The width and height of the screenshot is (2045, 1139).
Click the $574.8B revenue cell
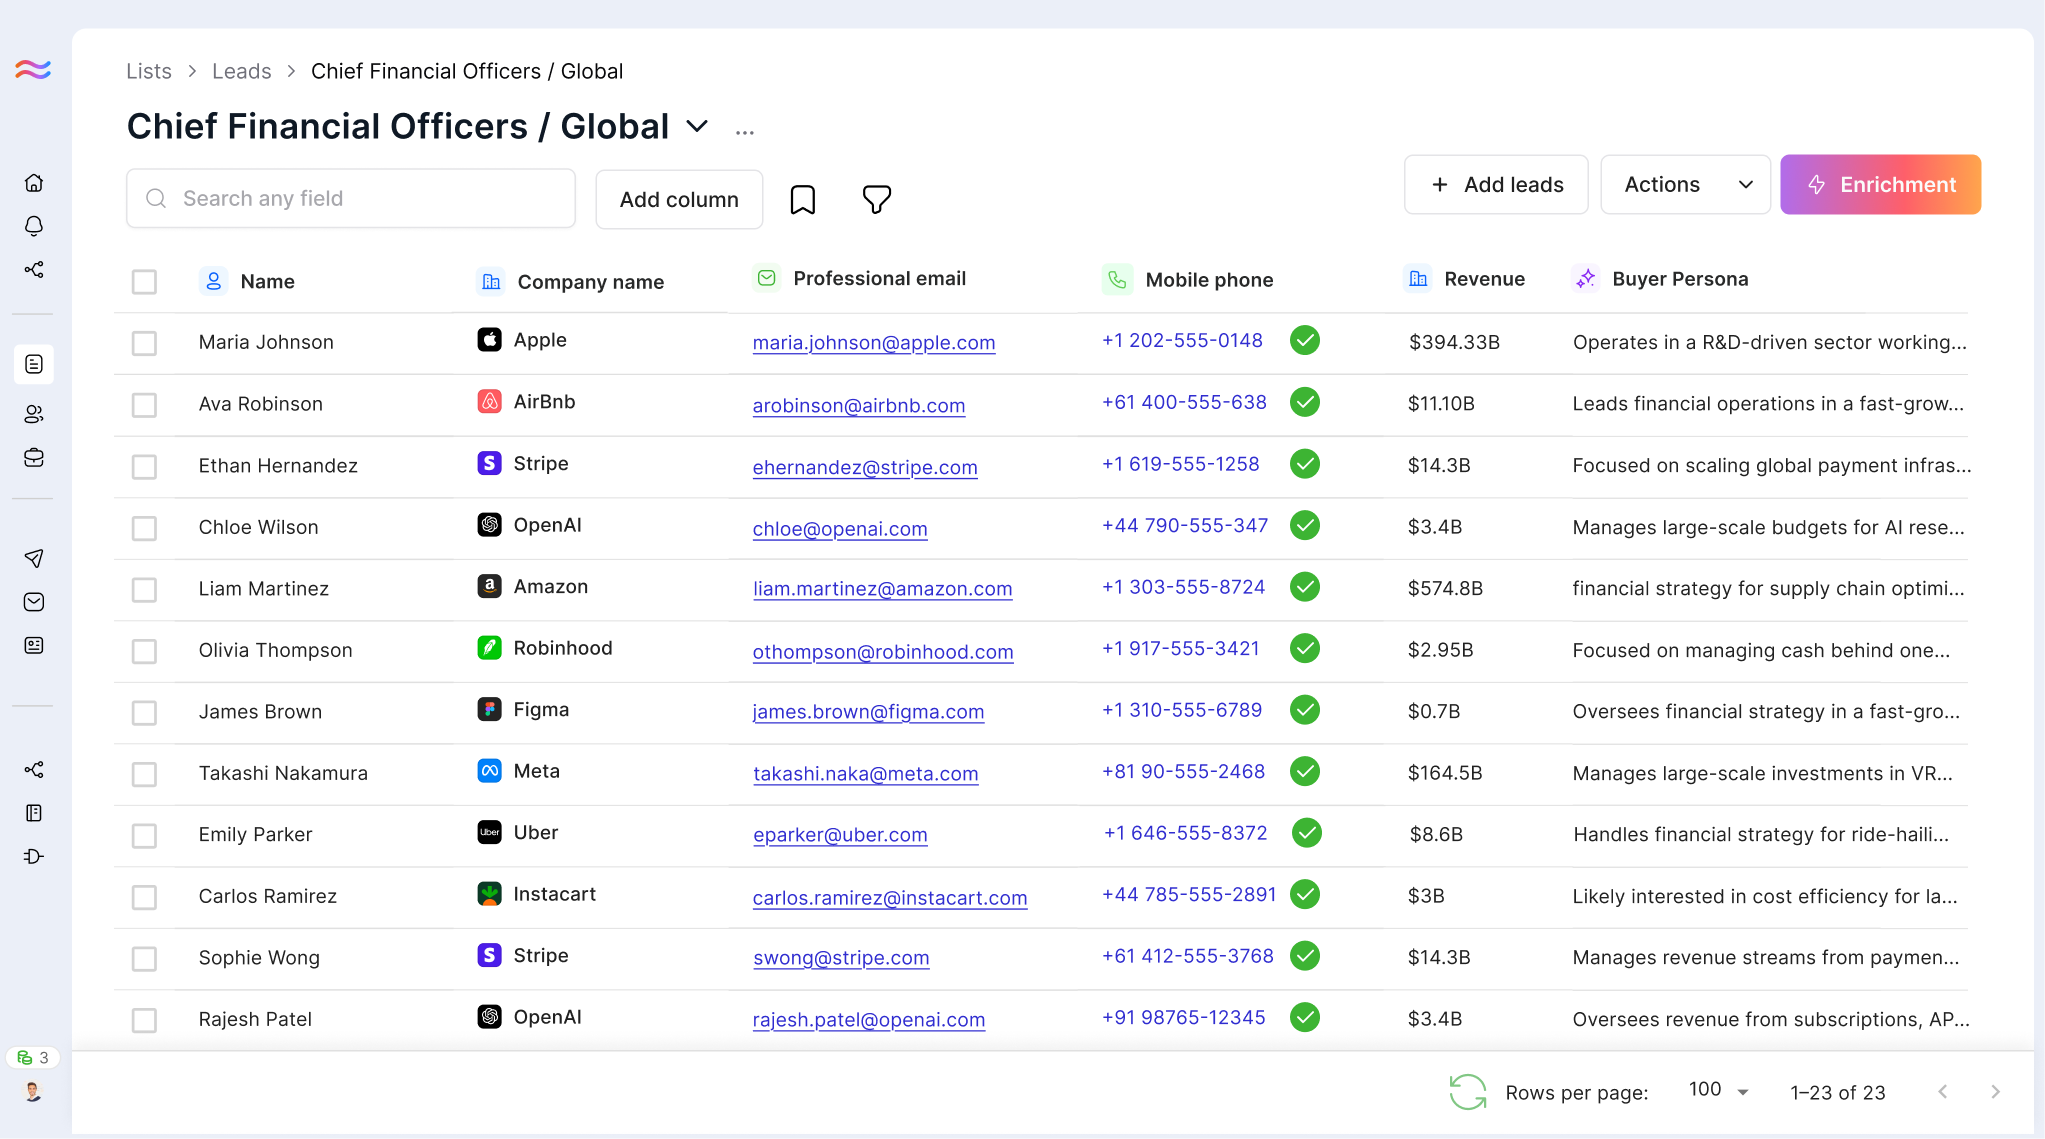click(1445, 589)
